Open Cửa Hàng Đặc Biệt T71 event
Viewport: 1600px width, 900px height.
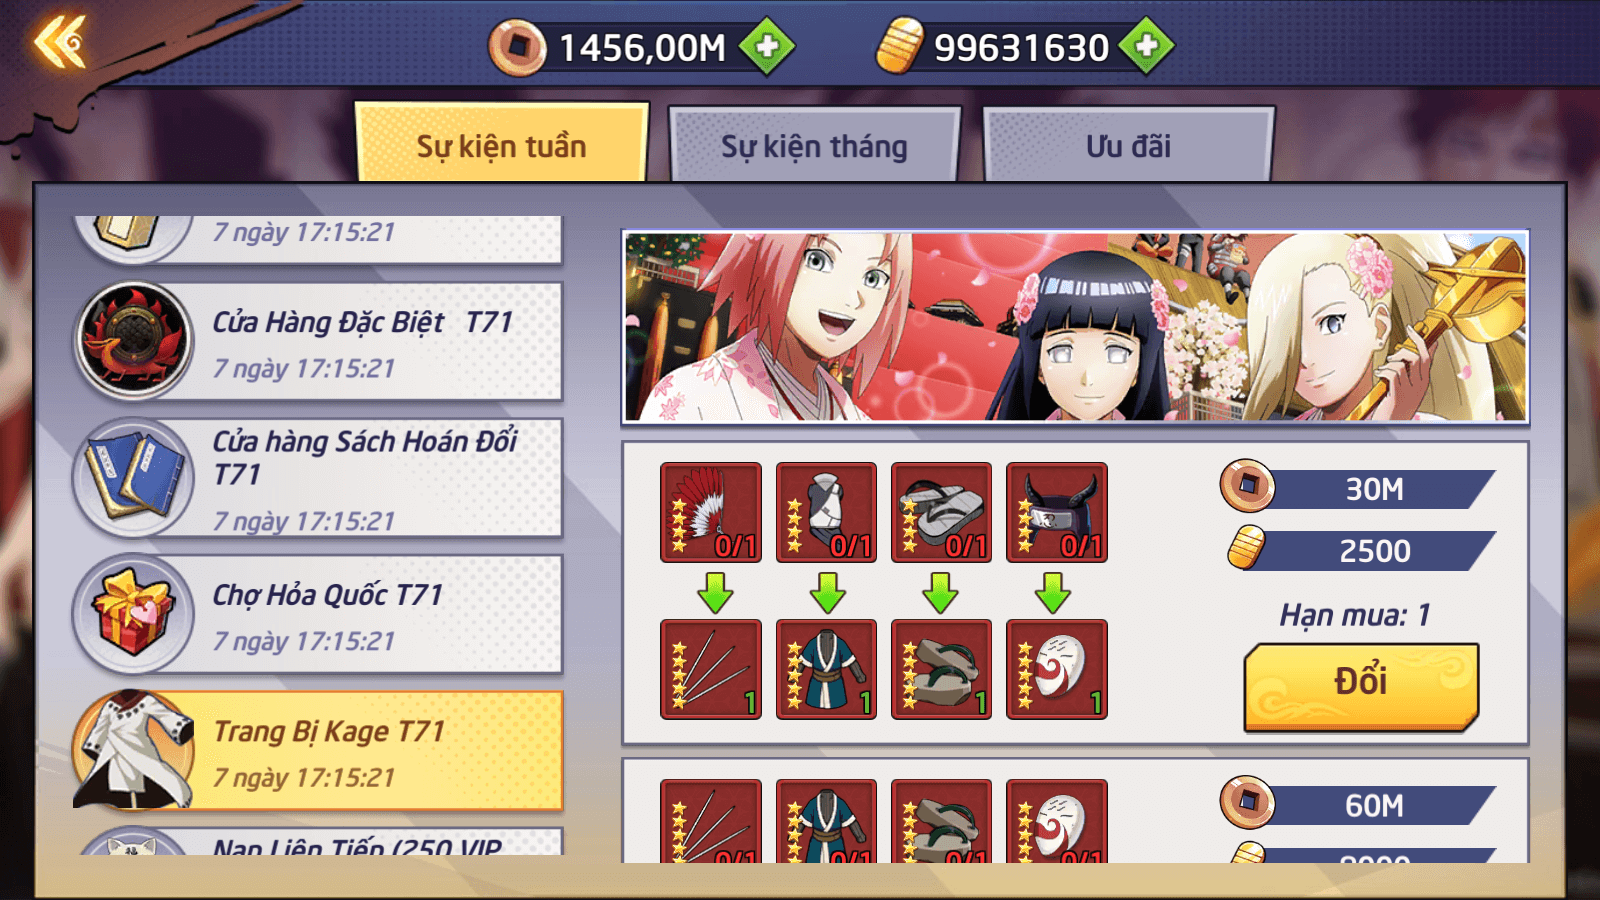318,341
